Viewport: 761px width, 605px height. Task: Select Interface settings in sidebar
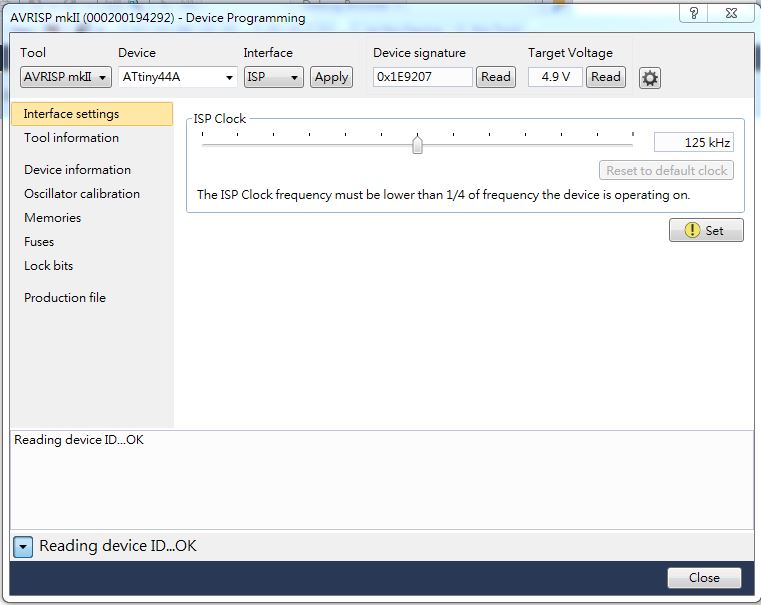tap(92, 114)
